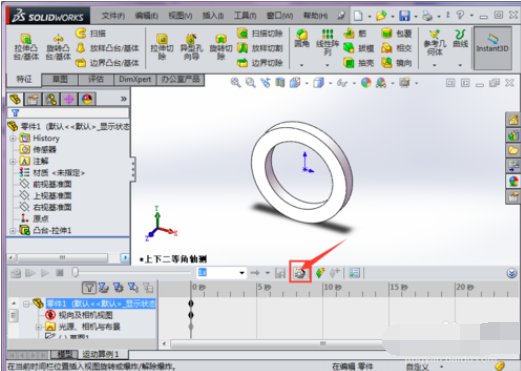Click the 旋转凸台/基体 button
This screenshot has width=521, height=371.
click(x=58, y=47)
